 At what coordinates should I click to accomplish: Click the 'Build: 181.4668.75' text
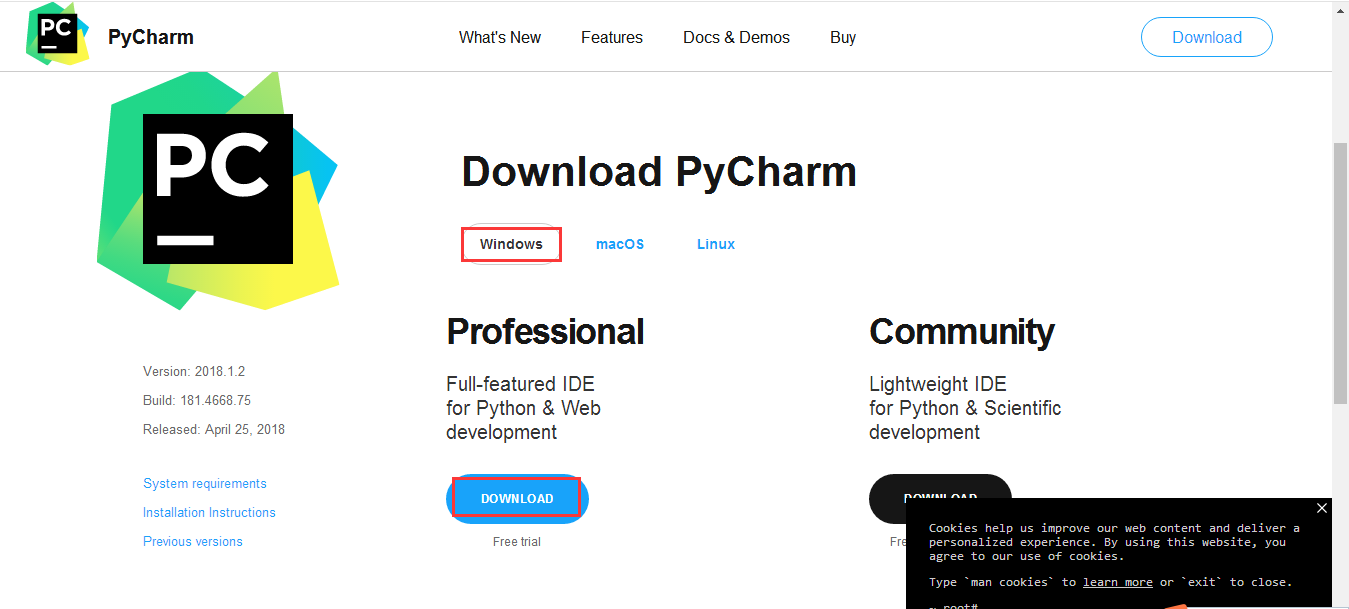coord(197,400)
